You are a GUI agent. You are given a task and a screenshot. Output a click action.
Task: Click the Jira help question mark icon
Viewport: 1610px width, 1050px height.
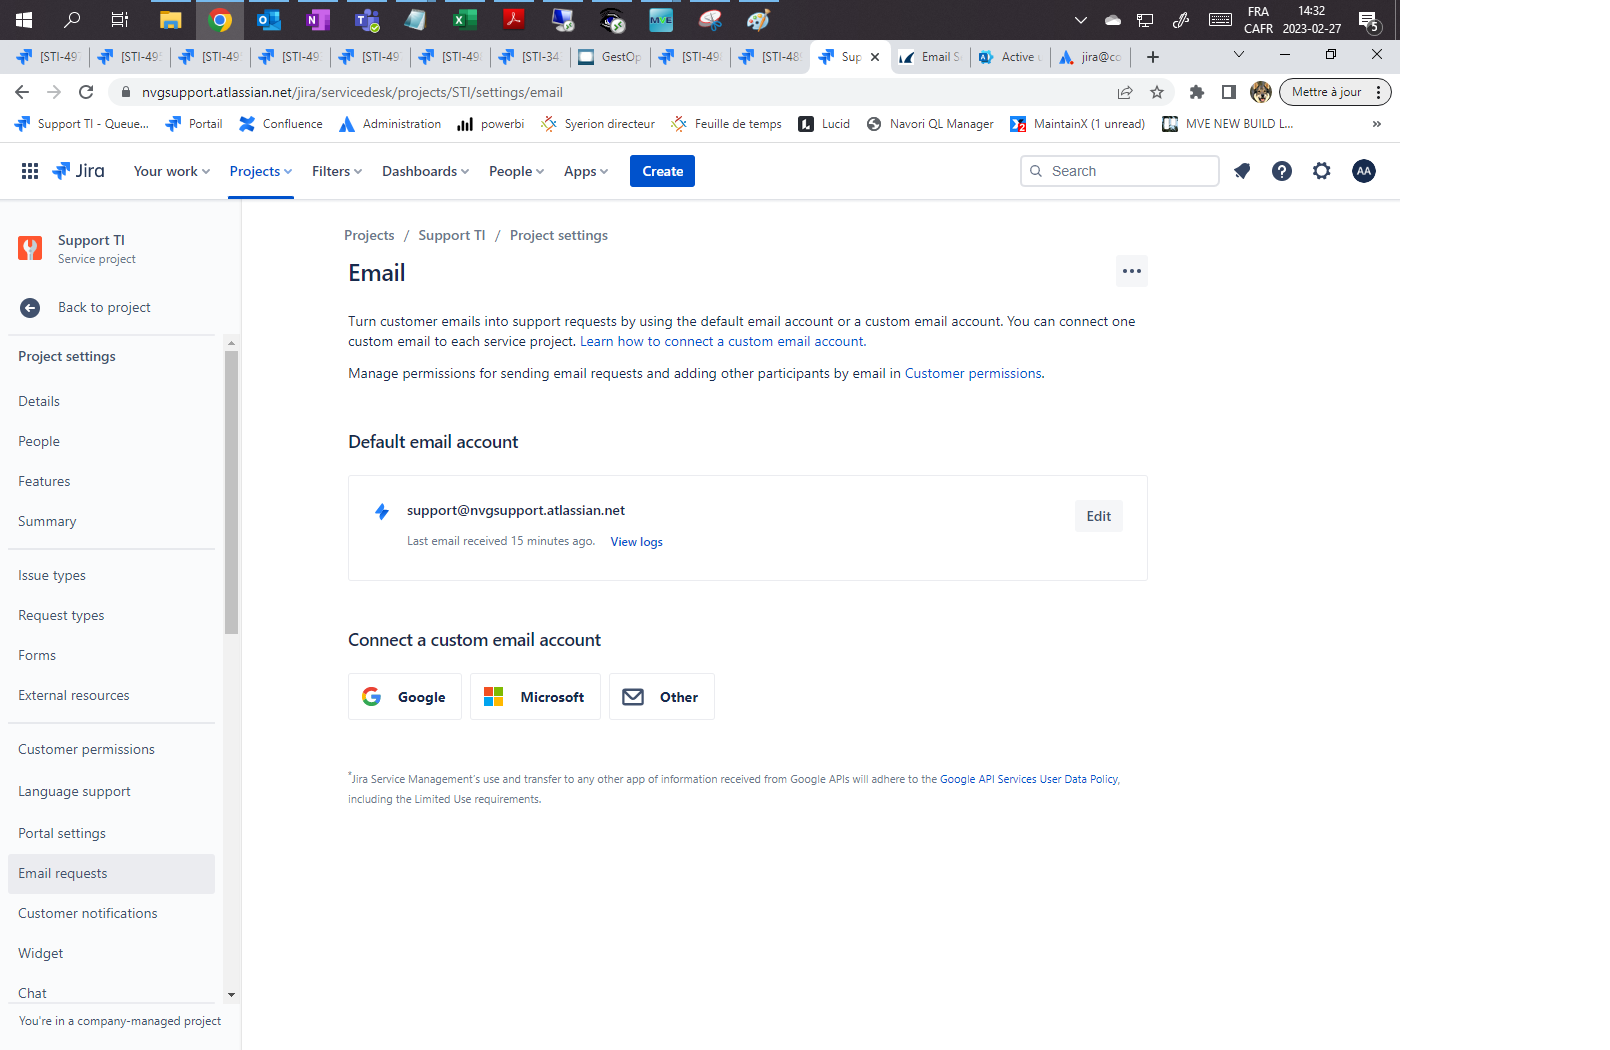point(1281,170)
